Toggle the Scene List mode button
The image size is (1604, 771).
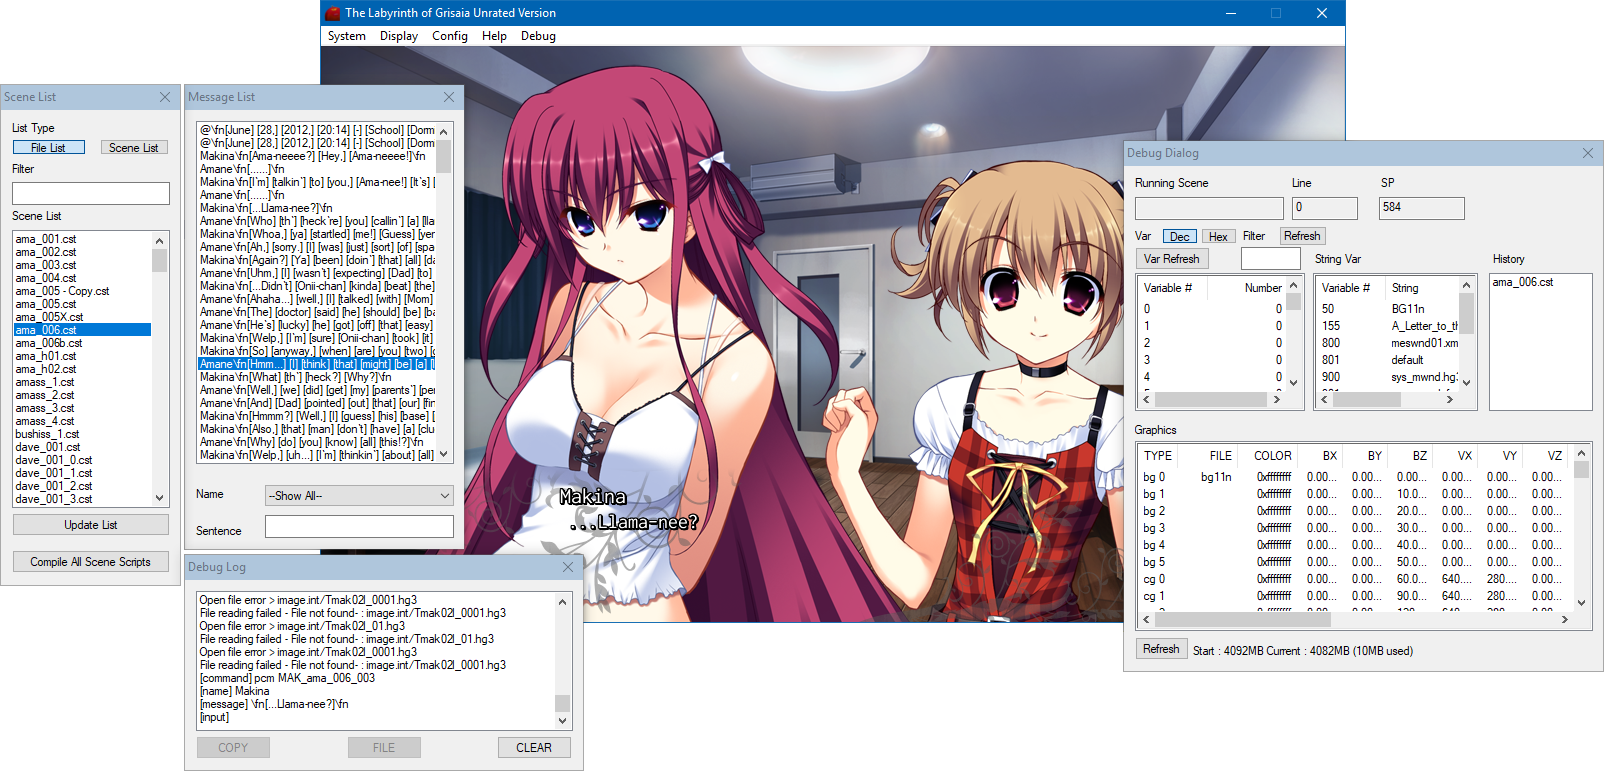pyautogui.click(x=134, y=147)
